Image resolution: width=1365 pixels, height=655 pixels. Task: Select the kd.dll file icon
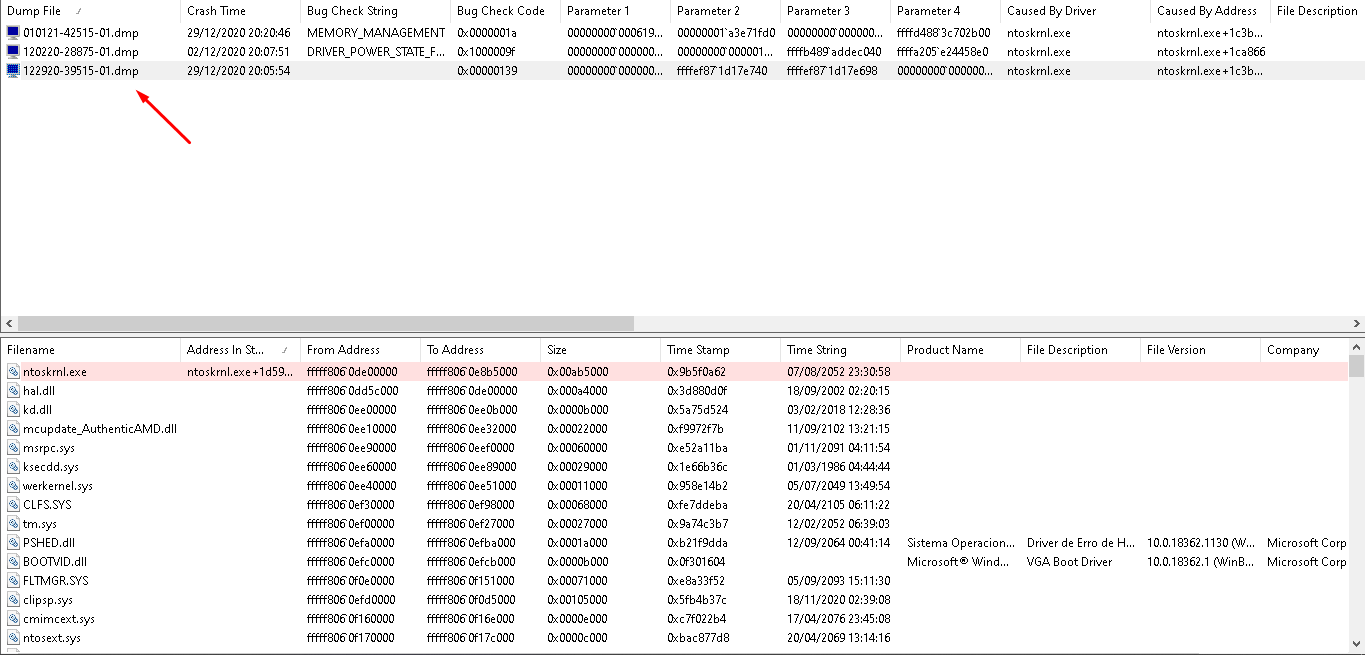point(13,410)
